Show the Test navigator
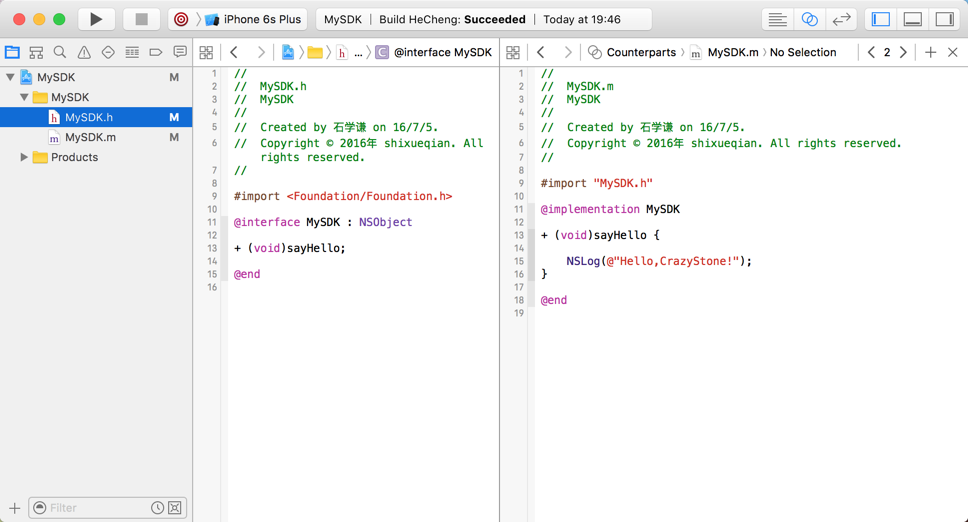 (108, 52)
